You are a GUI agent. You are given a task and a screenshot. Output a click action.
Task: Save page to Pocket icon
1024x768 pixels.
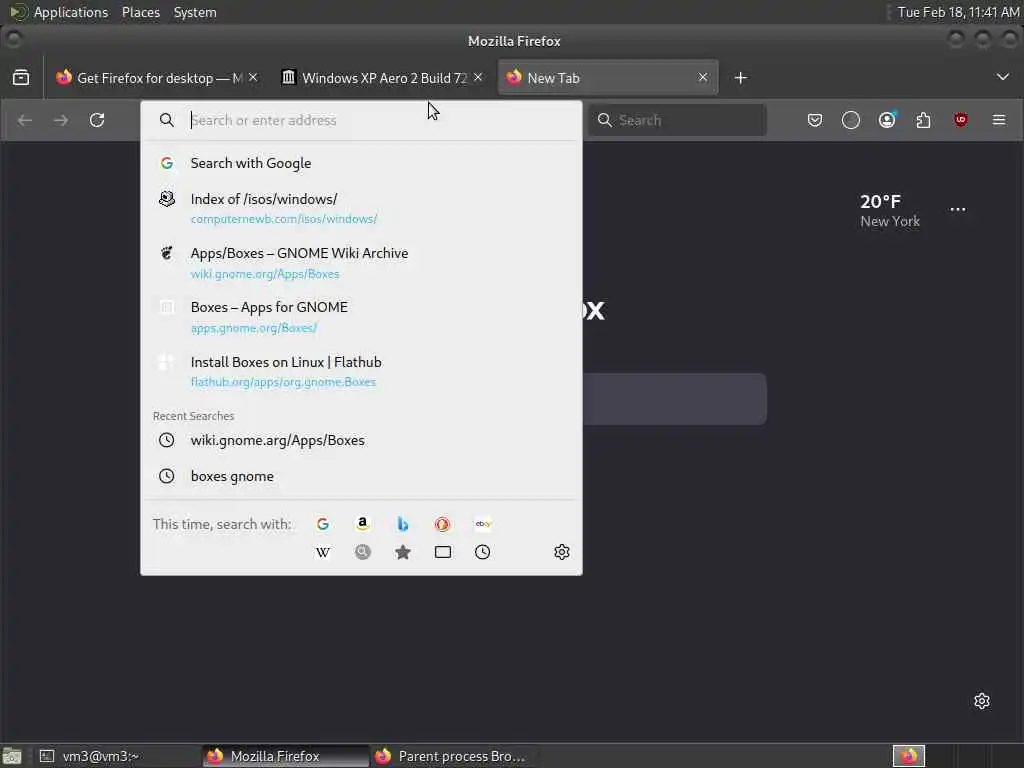(814, 120)
